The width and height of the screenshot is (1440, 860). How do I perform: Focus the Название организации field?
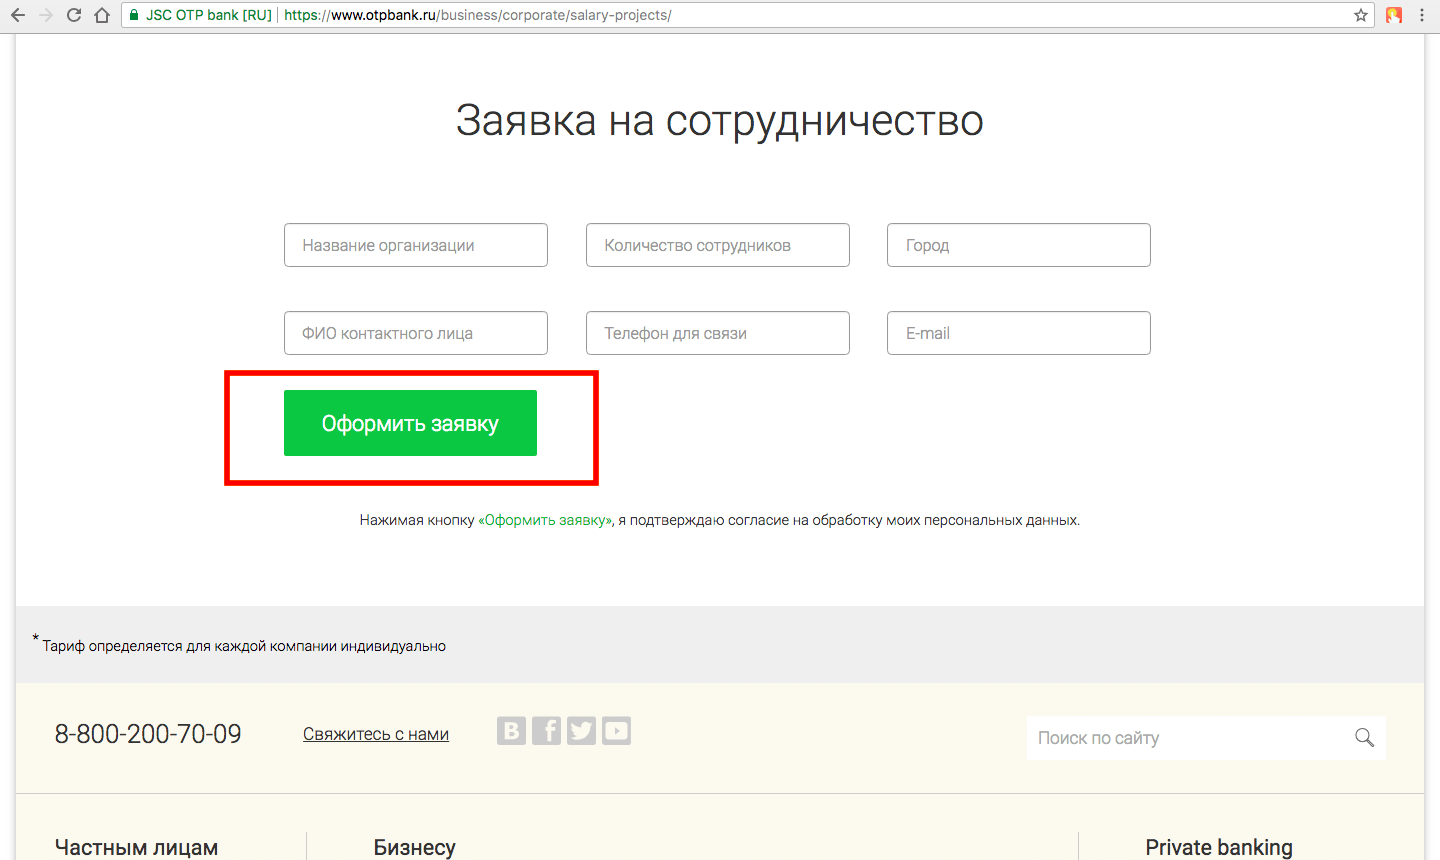(x=416, y=245)
